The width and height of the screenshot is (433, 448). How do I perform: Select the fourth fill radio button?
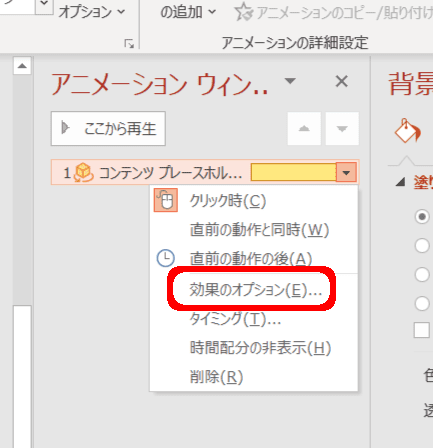(x=422, y=303)
